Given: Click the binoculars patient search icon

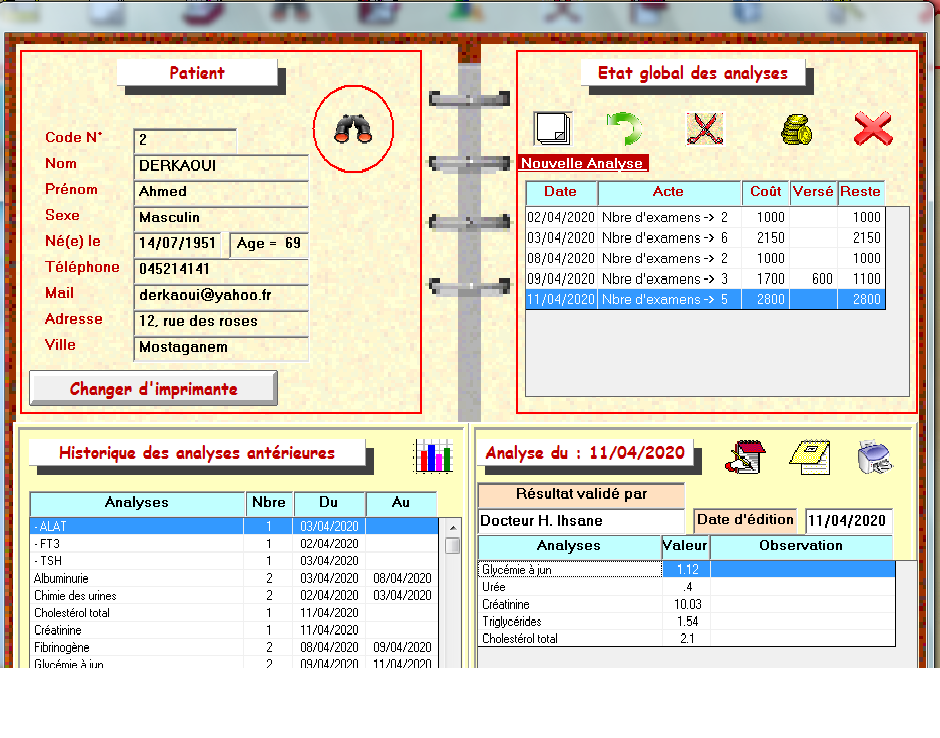Looking at the screenshot, I should pyautogui.click(x=353, y=128).
